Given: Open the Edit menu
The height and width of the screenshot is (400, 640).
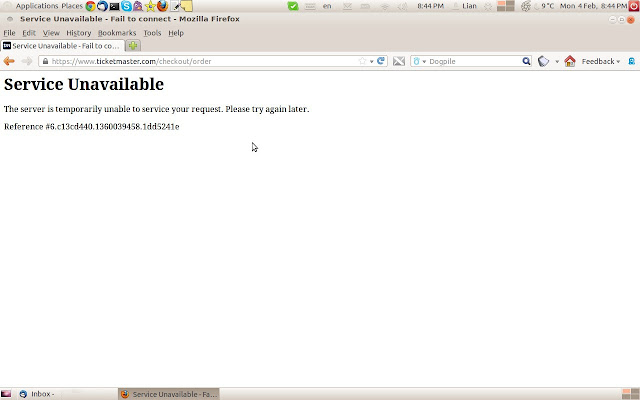Looking at the screenshot, I should click(x=29, y=33).
